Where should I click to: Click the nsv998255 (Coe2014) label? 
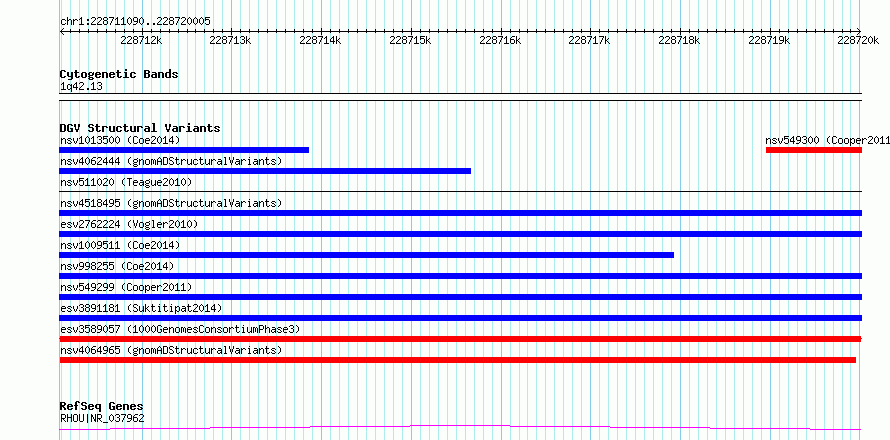117,266
